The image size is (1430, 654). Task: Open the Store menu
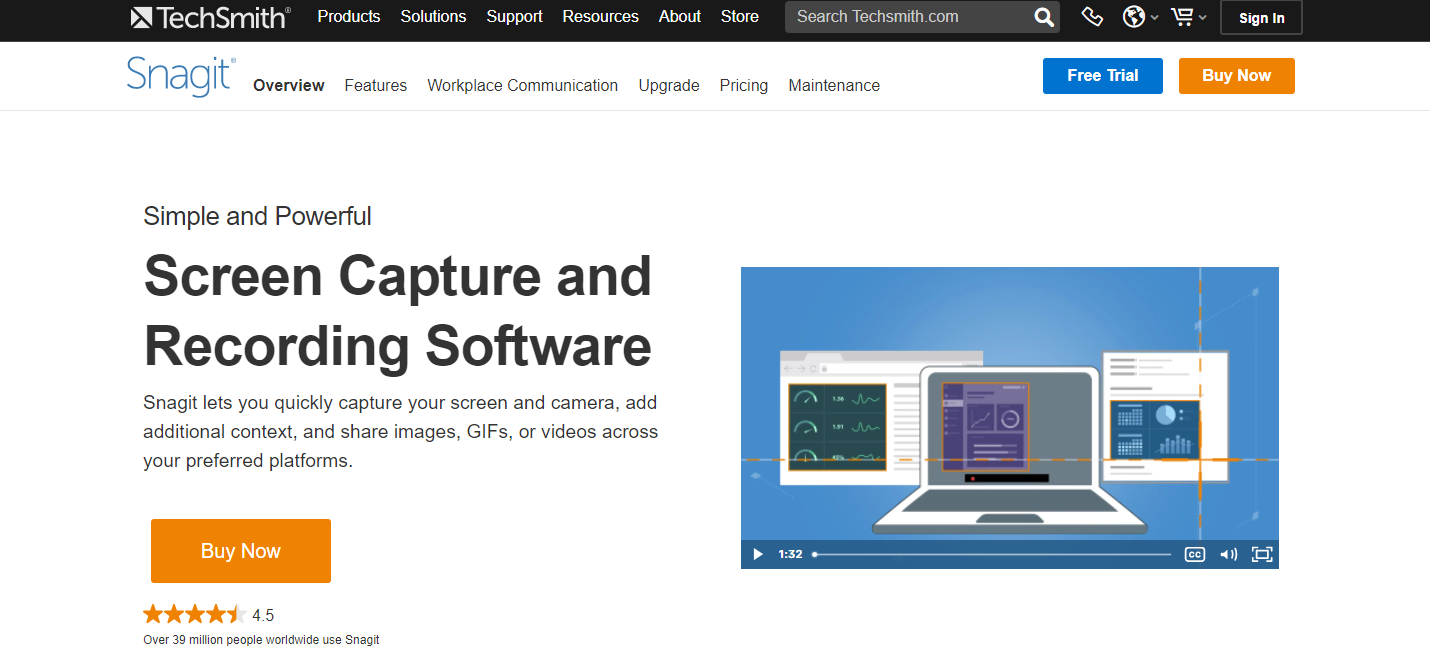click(740, 17)
